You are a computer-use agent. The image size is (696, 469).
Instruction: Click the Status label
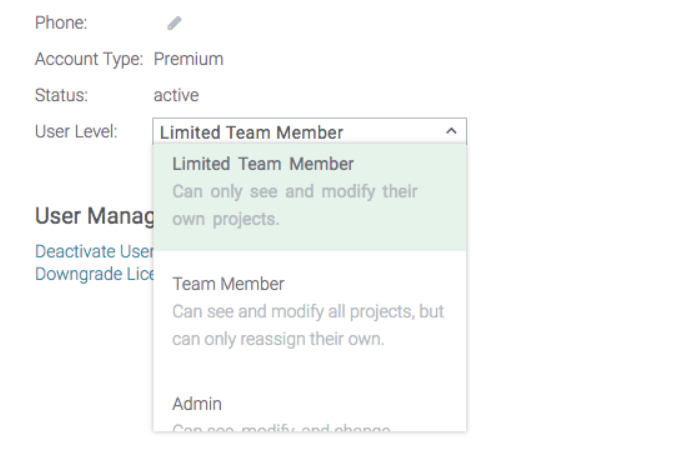[62, 95]
